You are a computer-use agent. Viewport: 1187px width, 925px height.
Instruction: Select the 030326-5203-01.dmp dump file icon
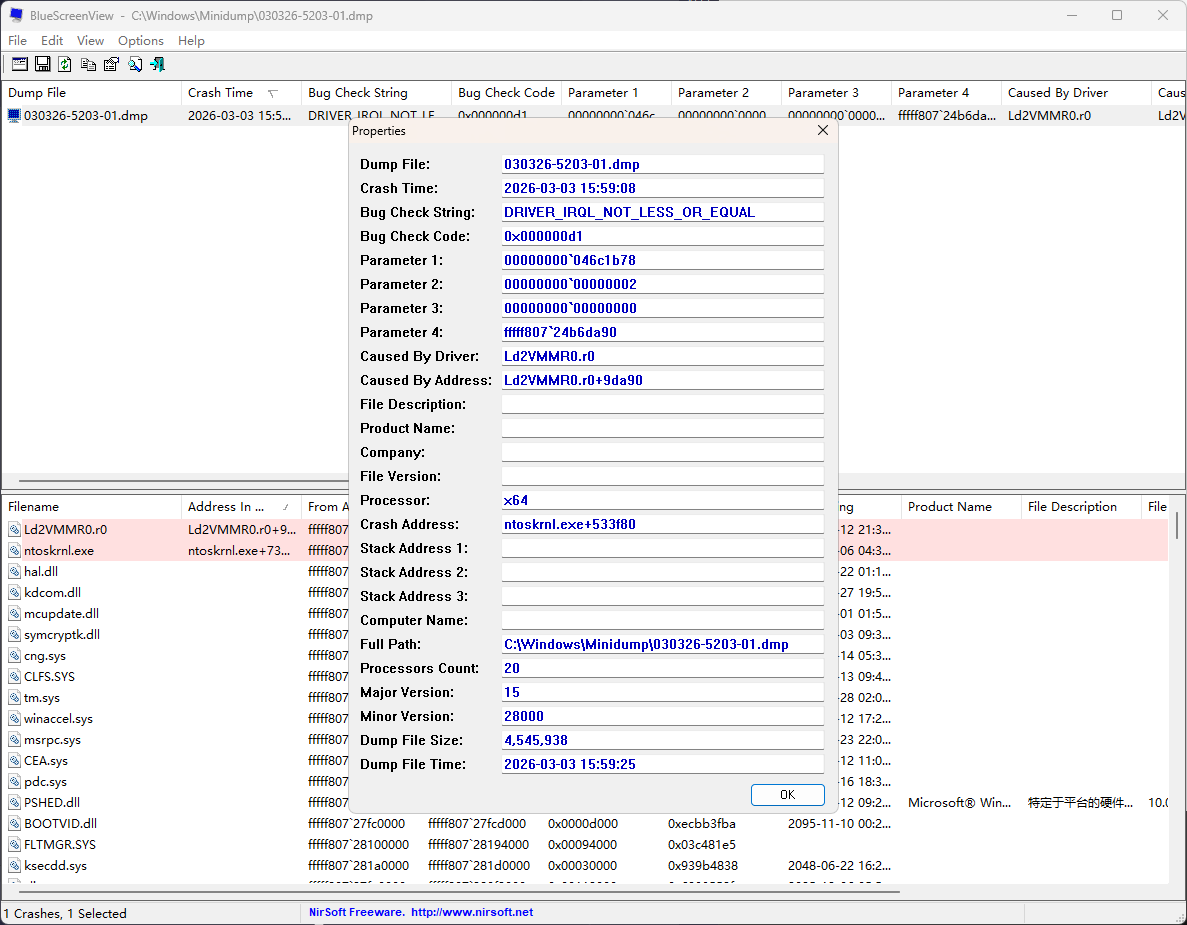[14, 115]
